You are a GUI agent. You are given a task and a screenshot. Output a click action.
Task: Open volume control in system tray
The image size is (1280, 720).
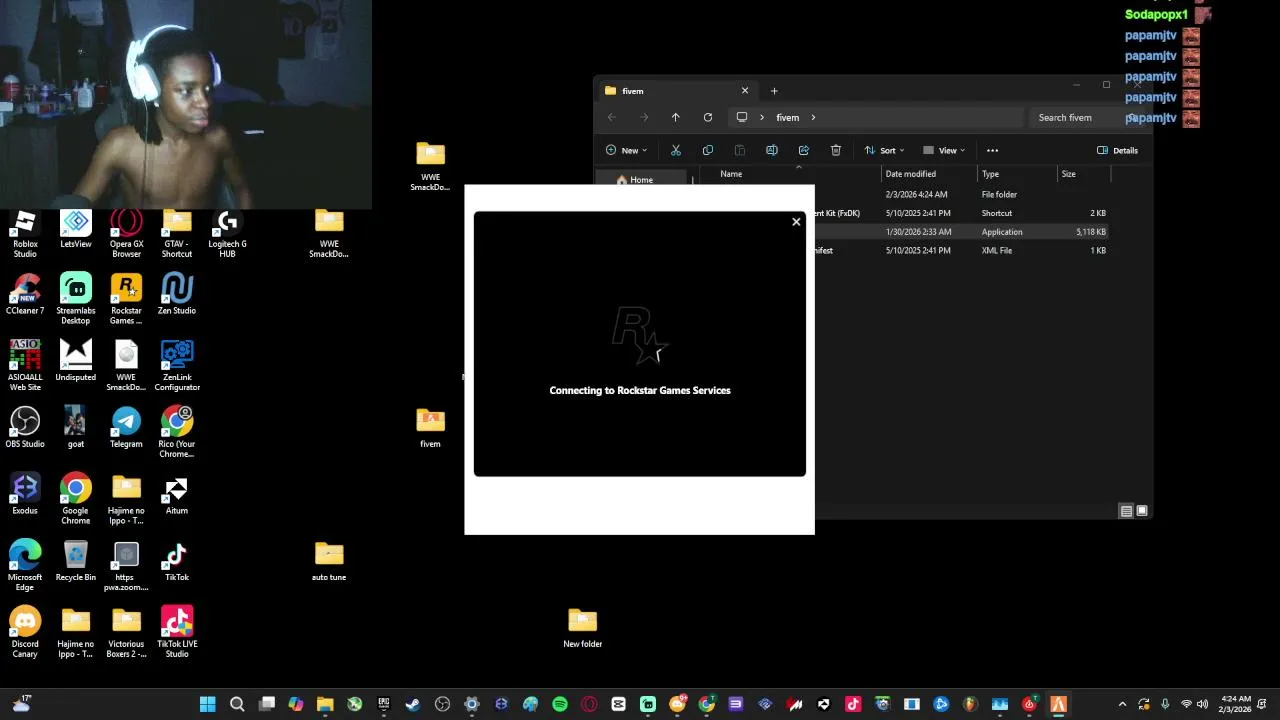click(1202, 704)
